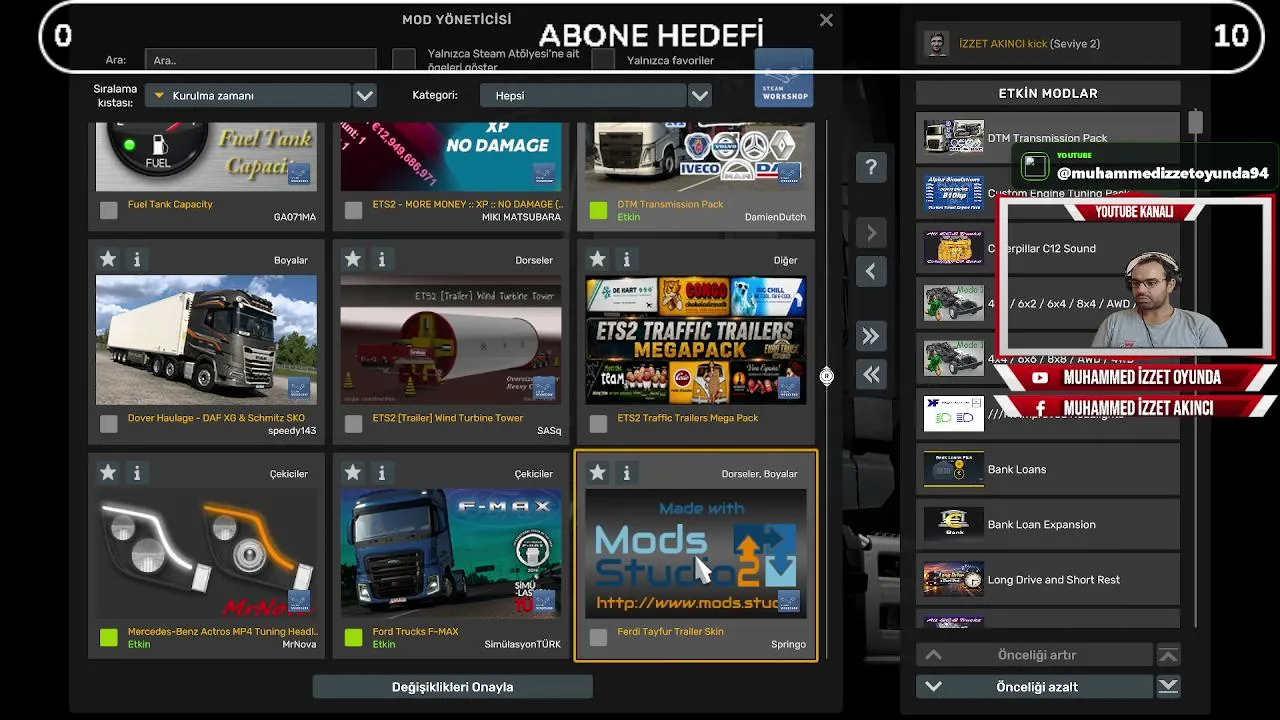Mark ETS2 Traffic Trailers Mega Pack as favorite
Screen dimensions: 1280x720
598,260
